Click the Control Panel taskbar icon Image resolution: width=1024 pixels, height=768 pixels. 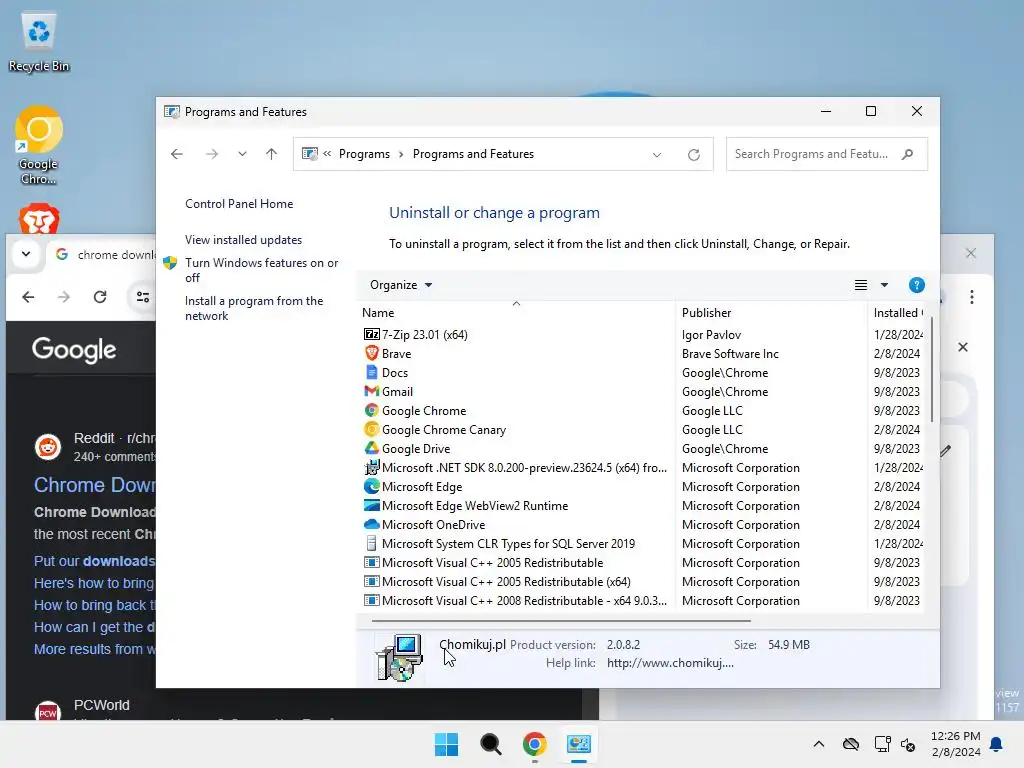pos(579,744)
